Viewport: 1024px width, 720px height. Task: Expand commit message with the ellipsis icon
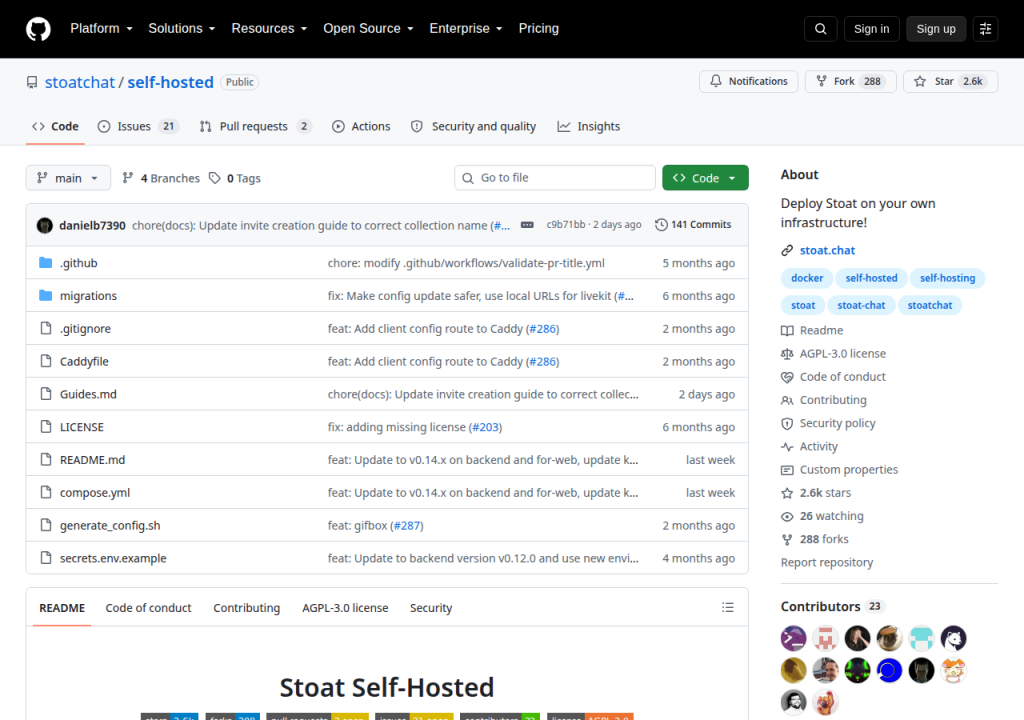pos(527,225)
